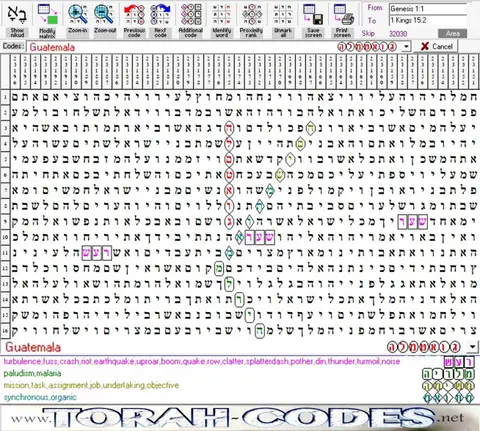Click the magenta boxed Hebrew word in legend
480x431 pixels.
[x=459, y=362]
